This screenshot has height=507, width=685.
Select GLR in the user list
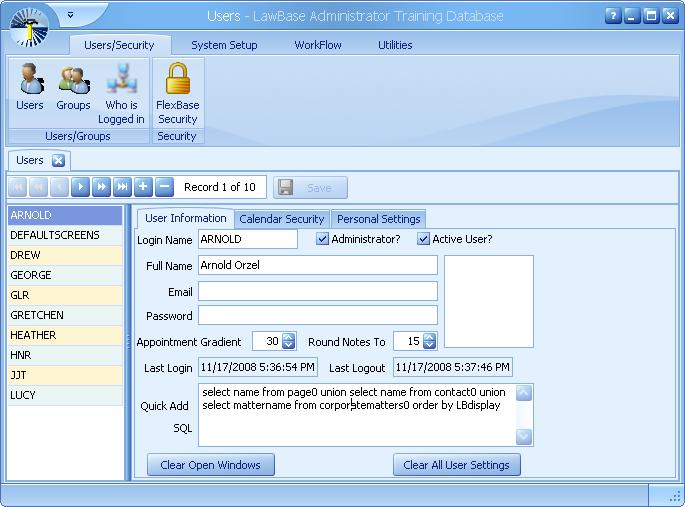click(x=65, y=295)
